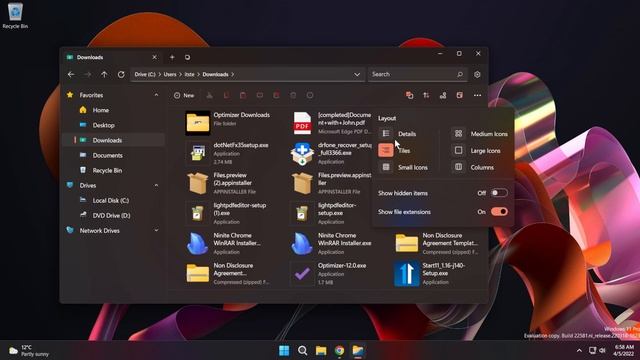This screenshot has width=640, height=360.
Task: Click the Cut scissors toolbar icon
Action: (209, 95)
